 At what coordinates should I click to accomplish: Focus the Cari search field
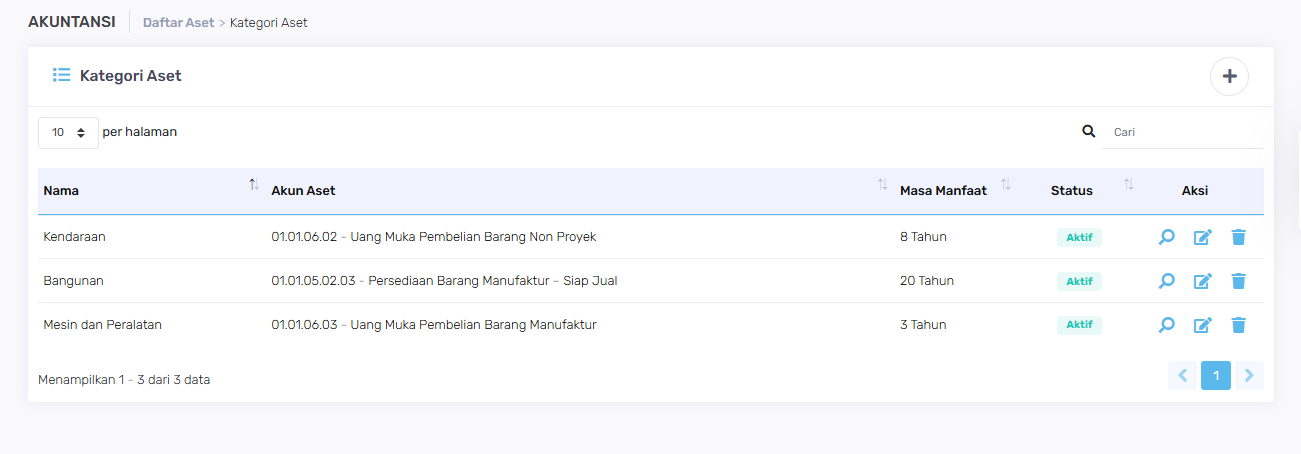[x=1183, y=132]
